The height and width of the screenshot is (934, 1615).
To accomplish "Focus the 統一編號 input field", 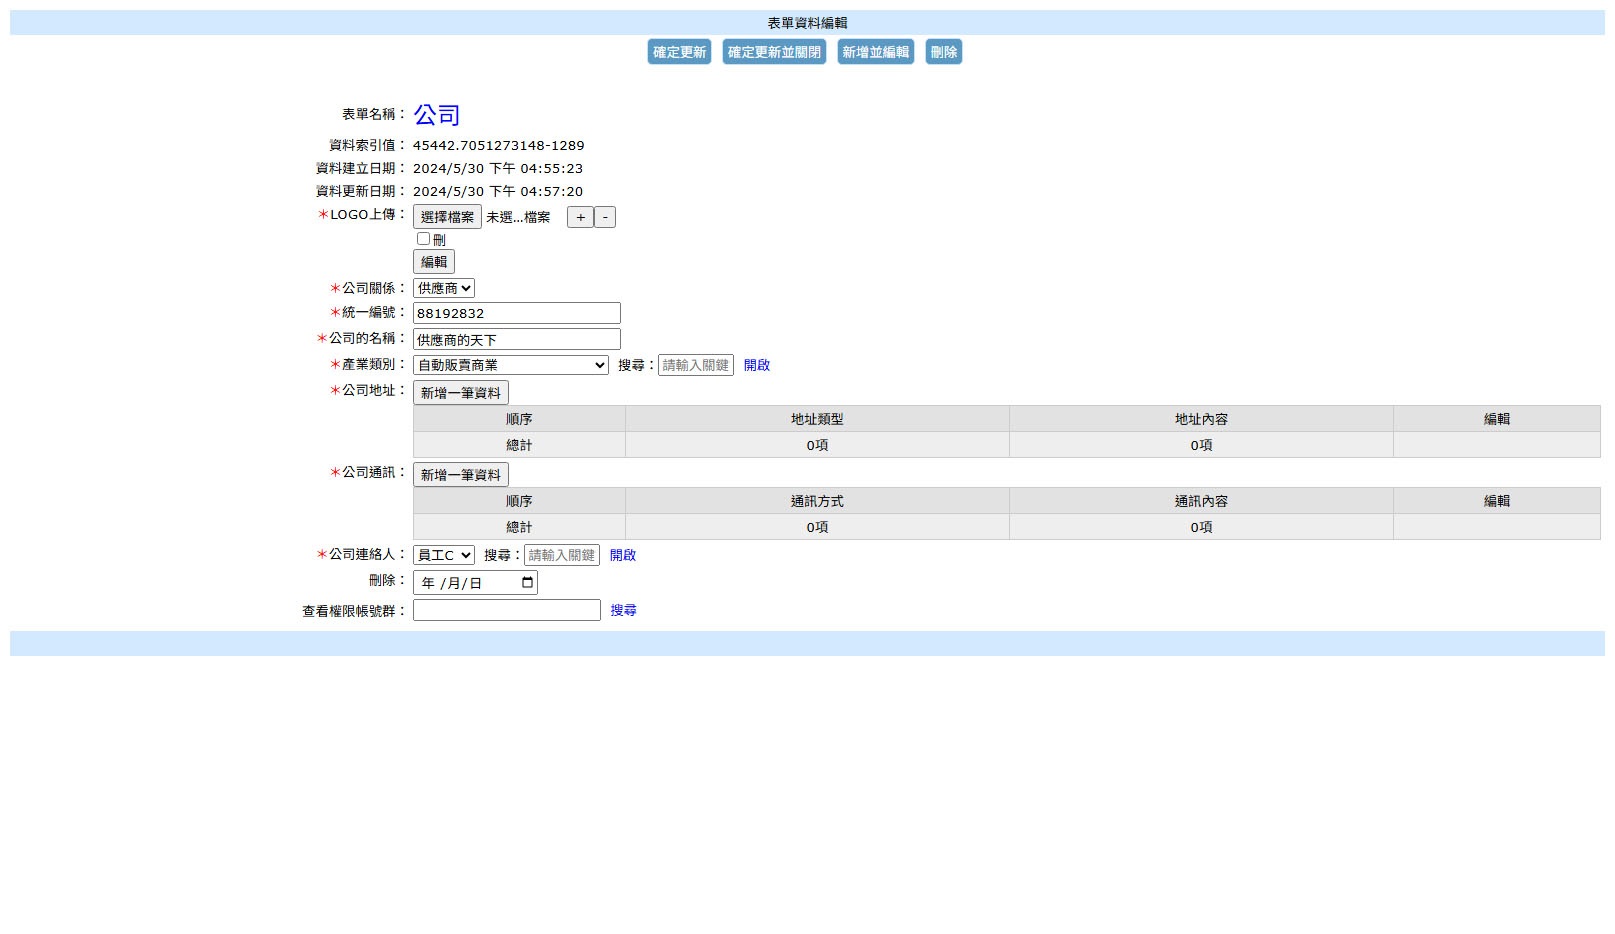I will coord(517,313).
